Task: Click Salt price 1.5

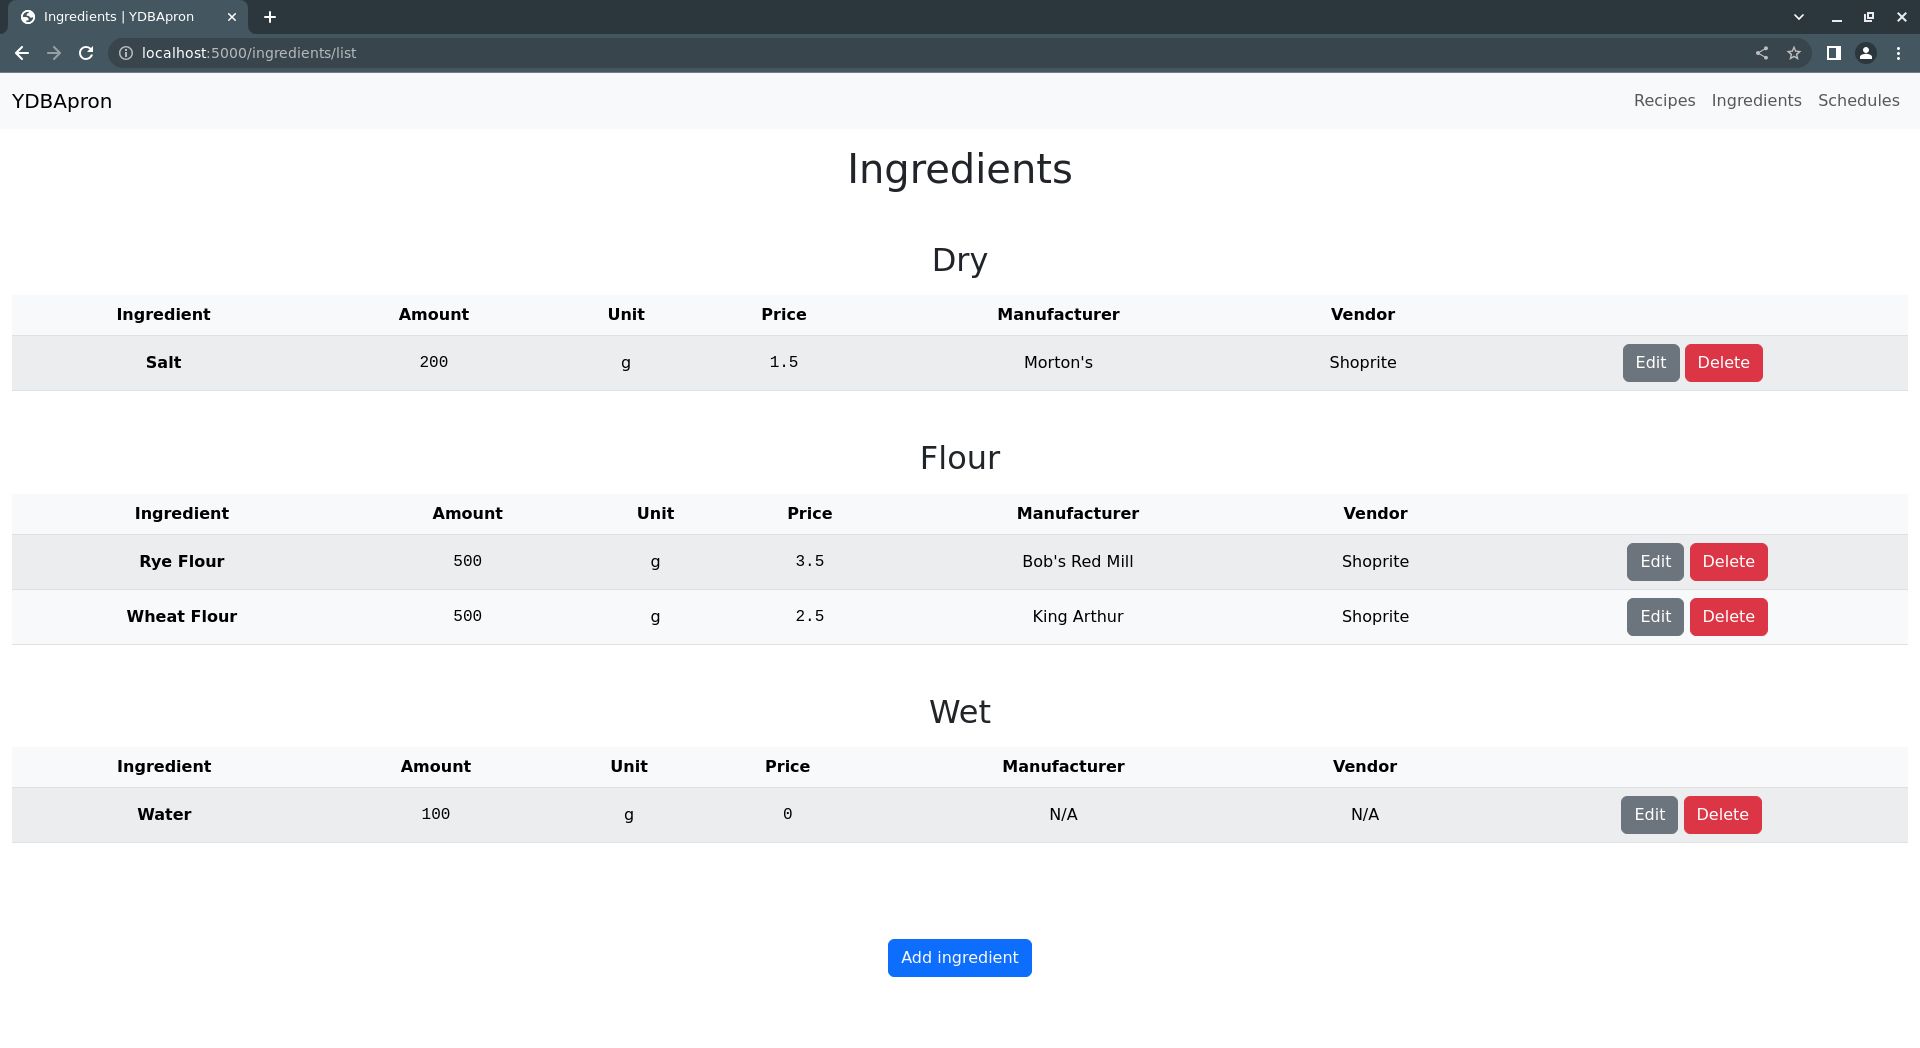Action: (783, 362)
